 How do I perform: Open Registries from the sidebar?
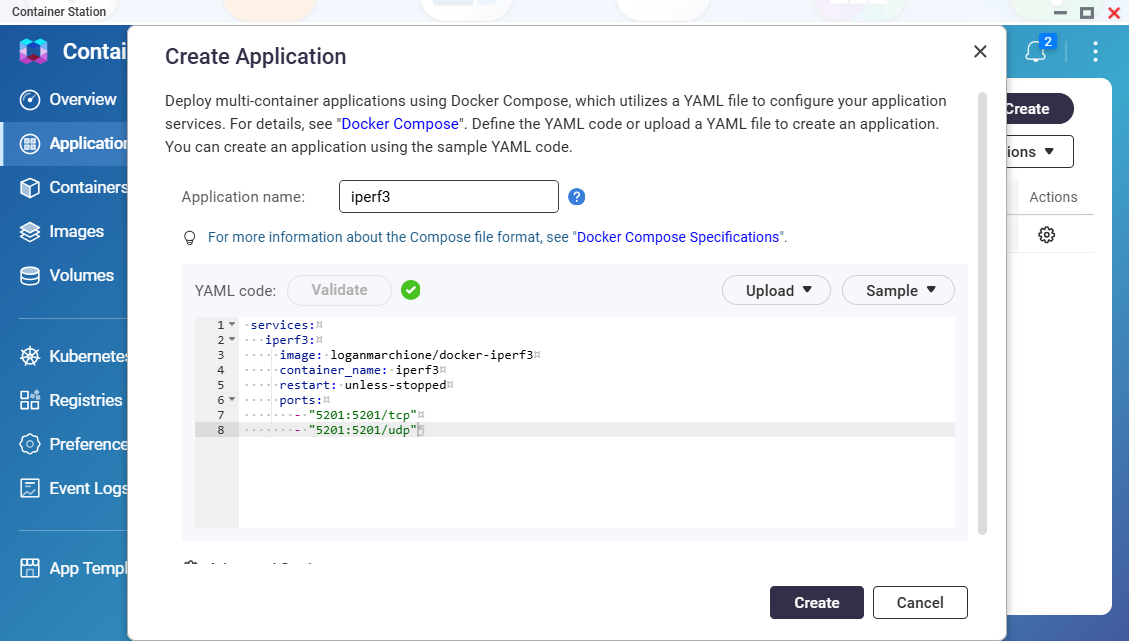[64, 400]
